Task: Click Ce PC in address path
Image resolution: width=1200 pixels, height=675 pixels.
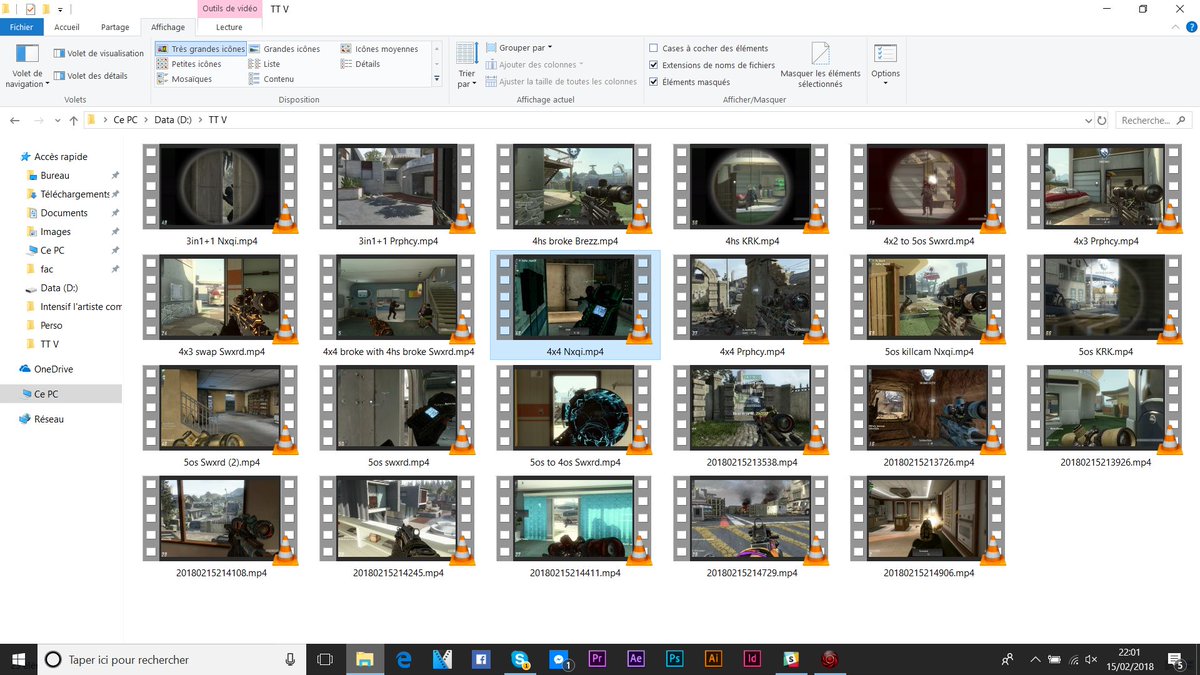Action: (x=126, y=120)
